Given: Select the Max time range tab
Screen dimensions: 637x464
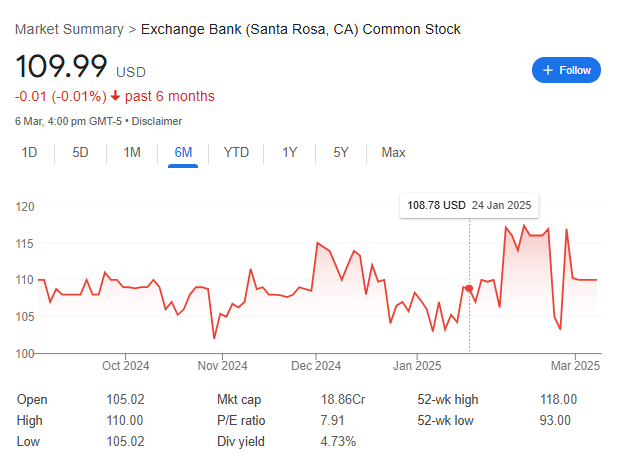Looking at the screenshot, I should pyautogui.click(x=393, y=153).
